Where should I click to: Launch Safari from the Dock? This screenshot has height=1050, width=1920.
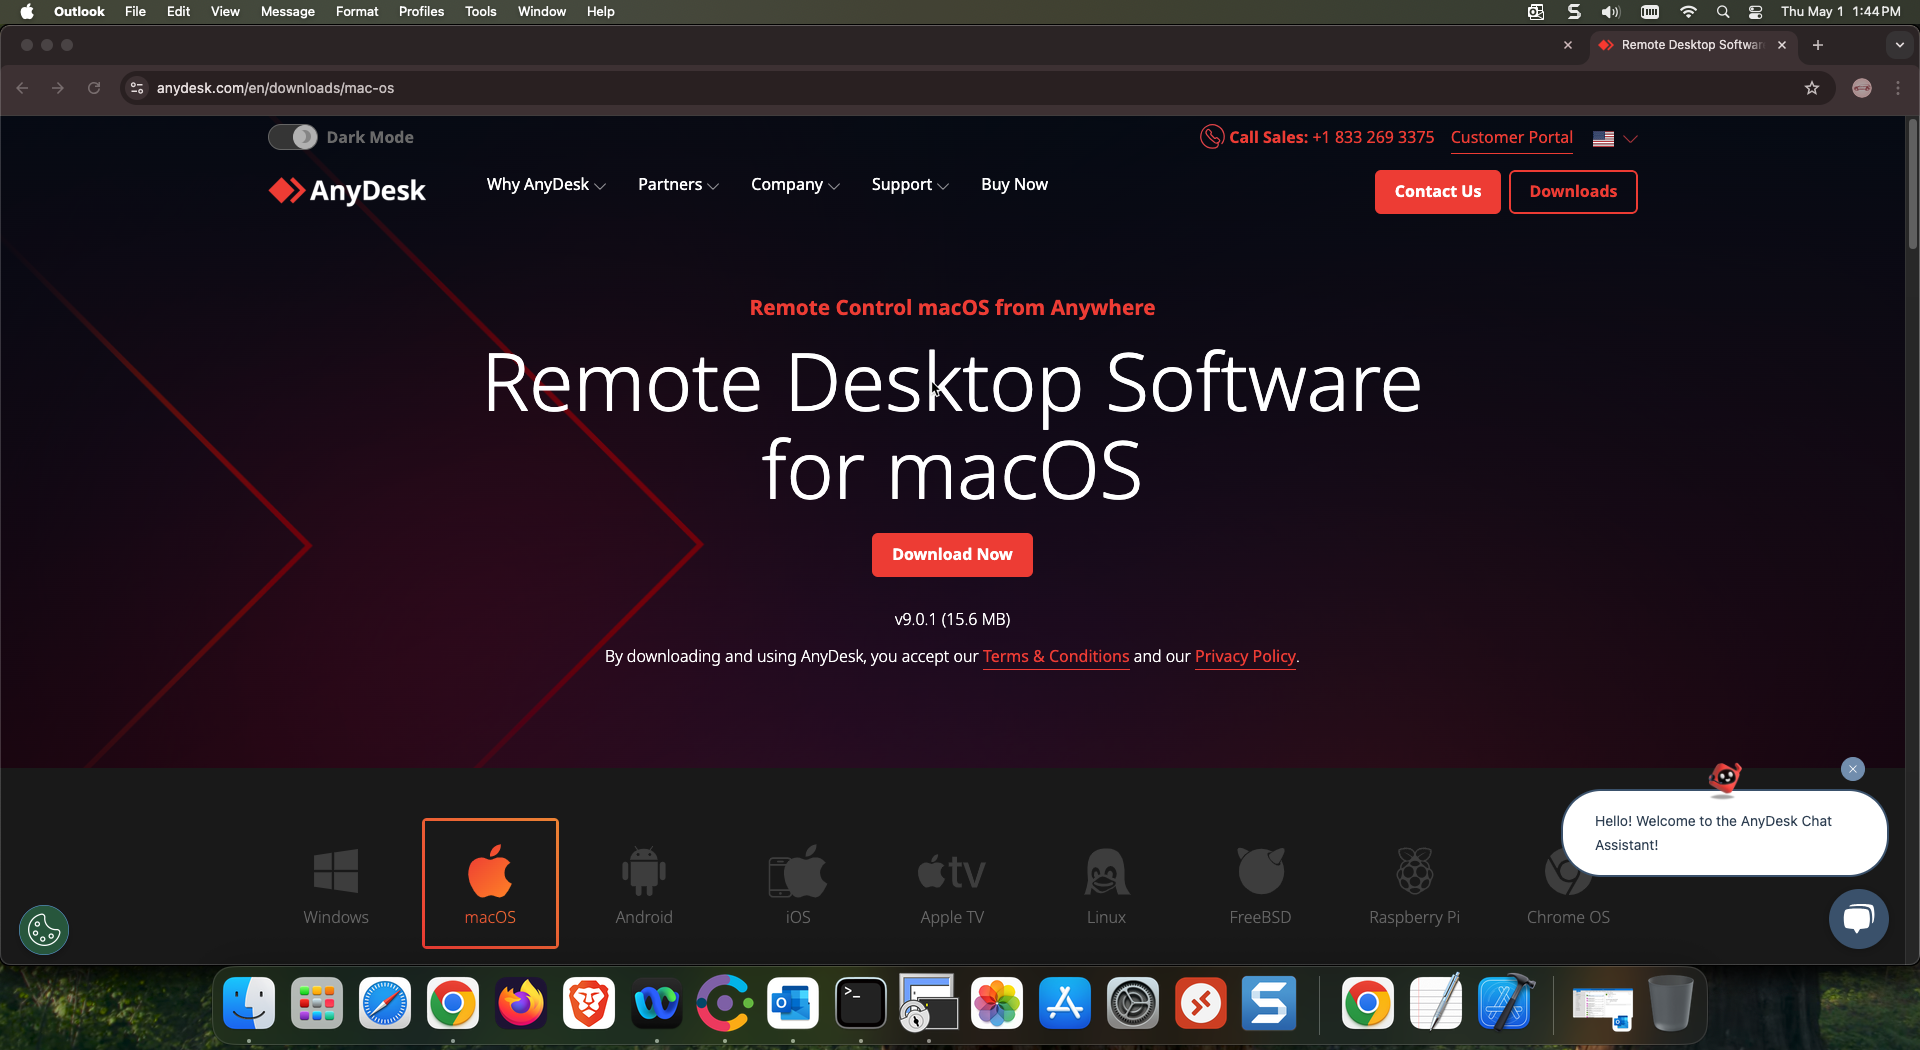tap(385, 1003)
